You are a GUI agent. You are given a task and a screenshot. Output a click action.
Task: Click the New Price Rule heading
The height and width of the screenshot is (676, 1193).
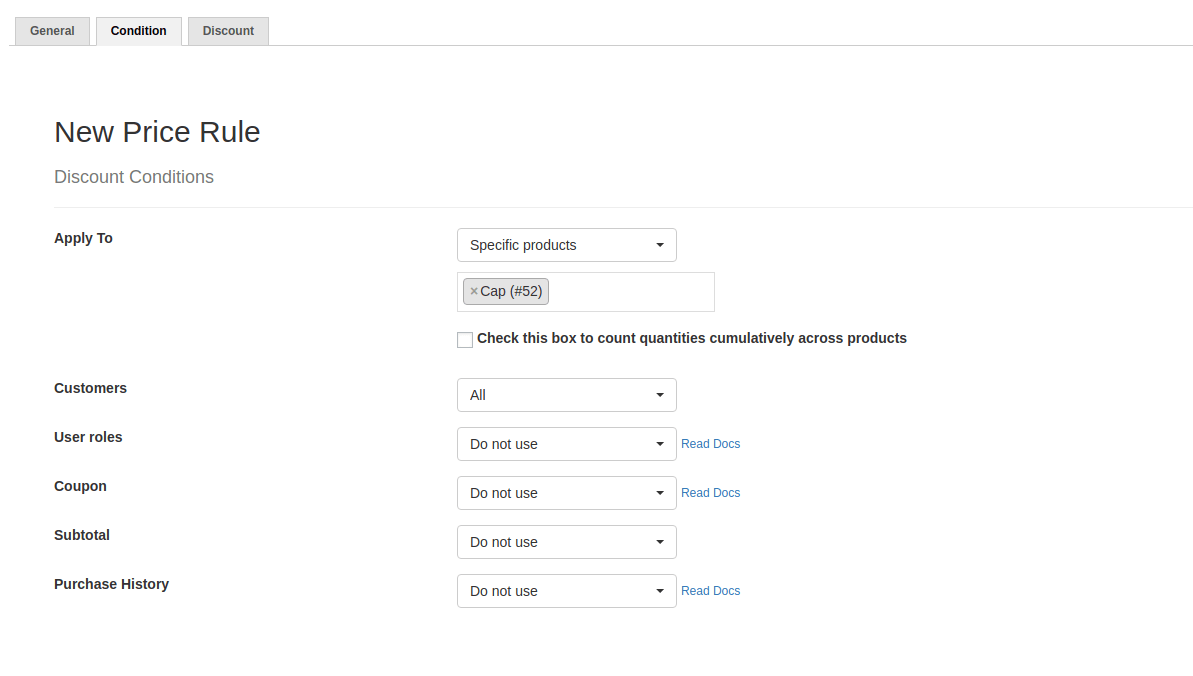(157, 132)
